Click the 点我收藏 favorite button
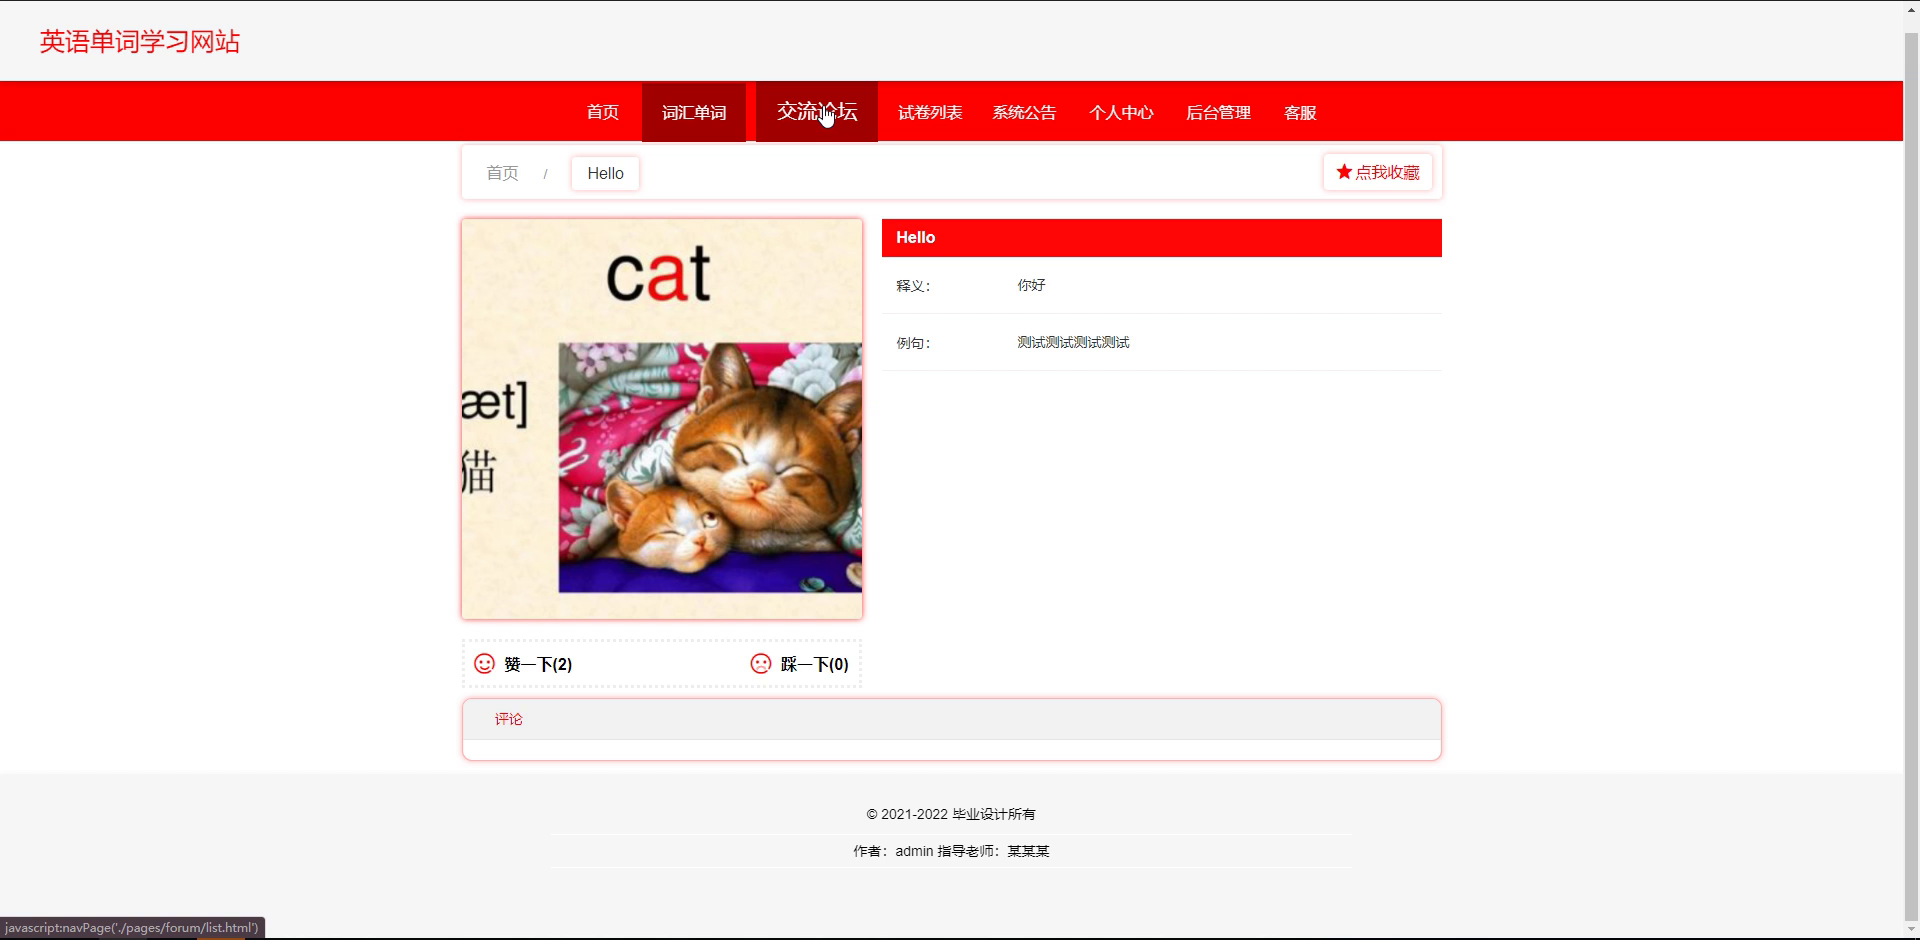Image resolution: width=1920 pixels, height=940 pixels. click(x=1378, y=172)
